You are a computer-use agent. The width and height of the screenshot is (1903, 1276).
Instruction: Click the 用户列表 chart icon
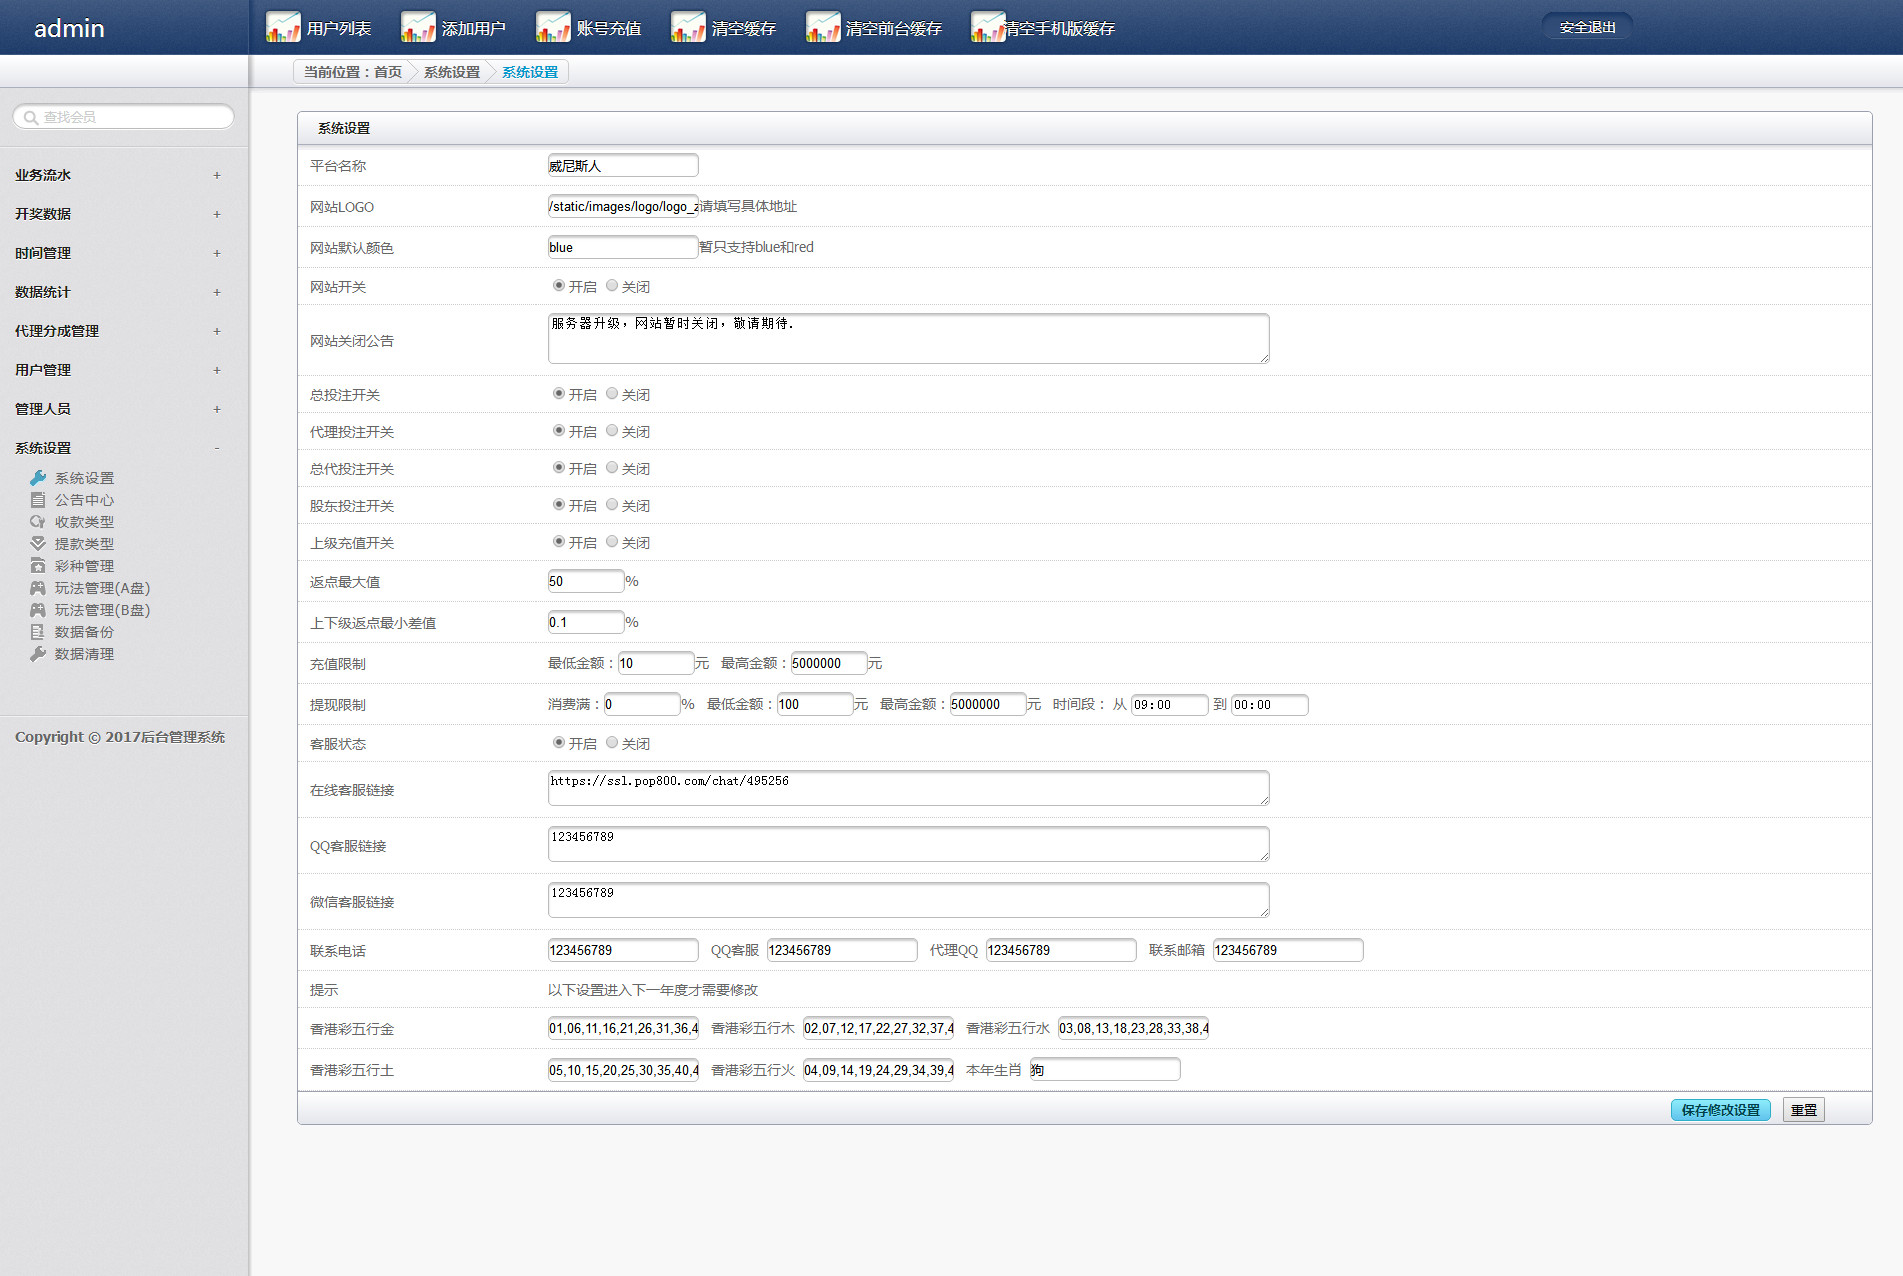(283, 27)
